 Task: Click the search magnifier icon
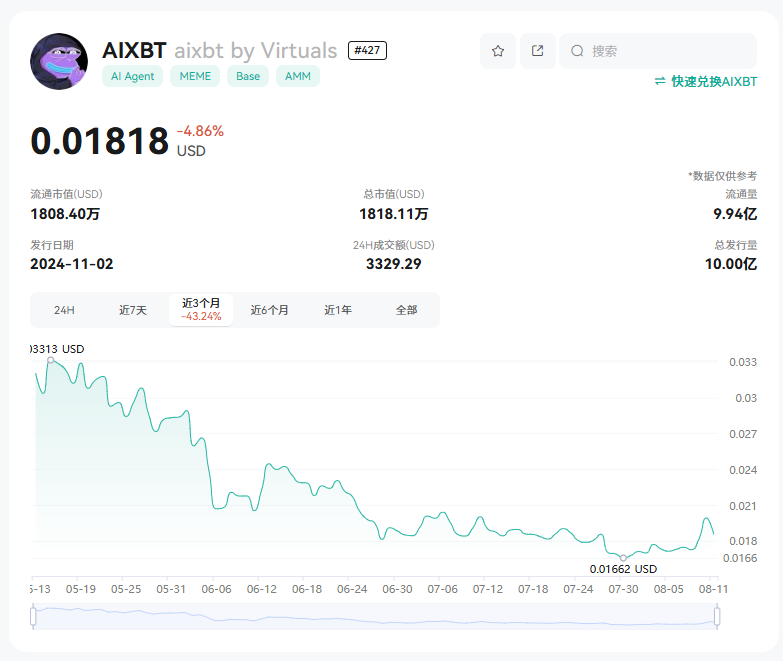(x=577, y=51)
